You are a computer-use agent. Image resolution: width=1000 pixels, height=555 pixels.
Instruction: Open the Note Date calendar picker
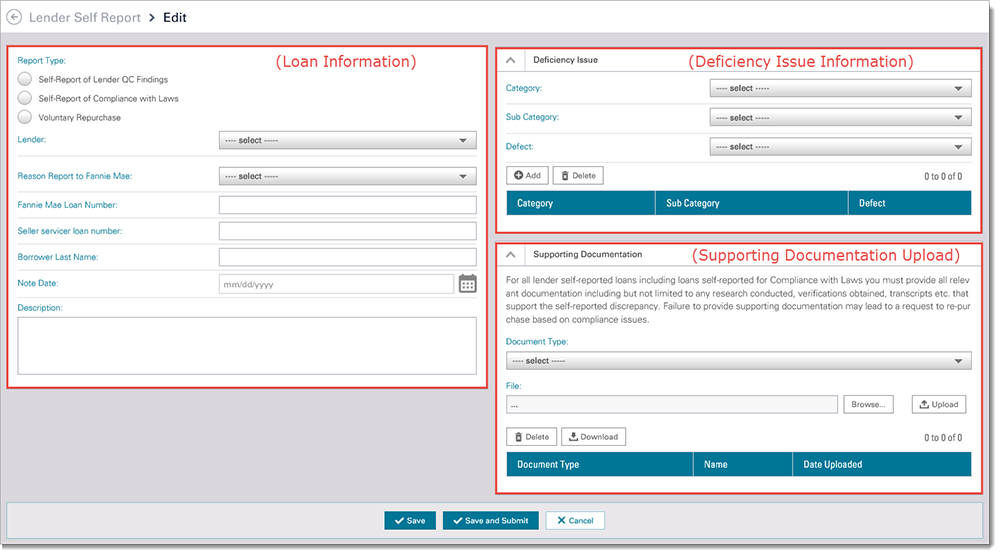point(467,284)
